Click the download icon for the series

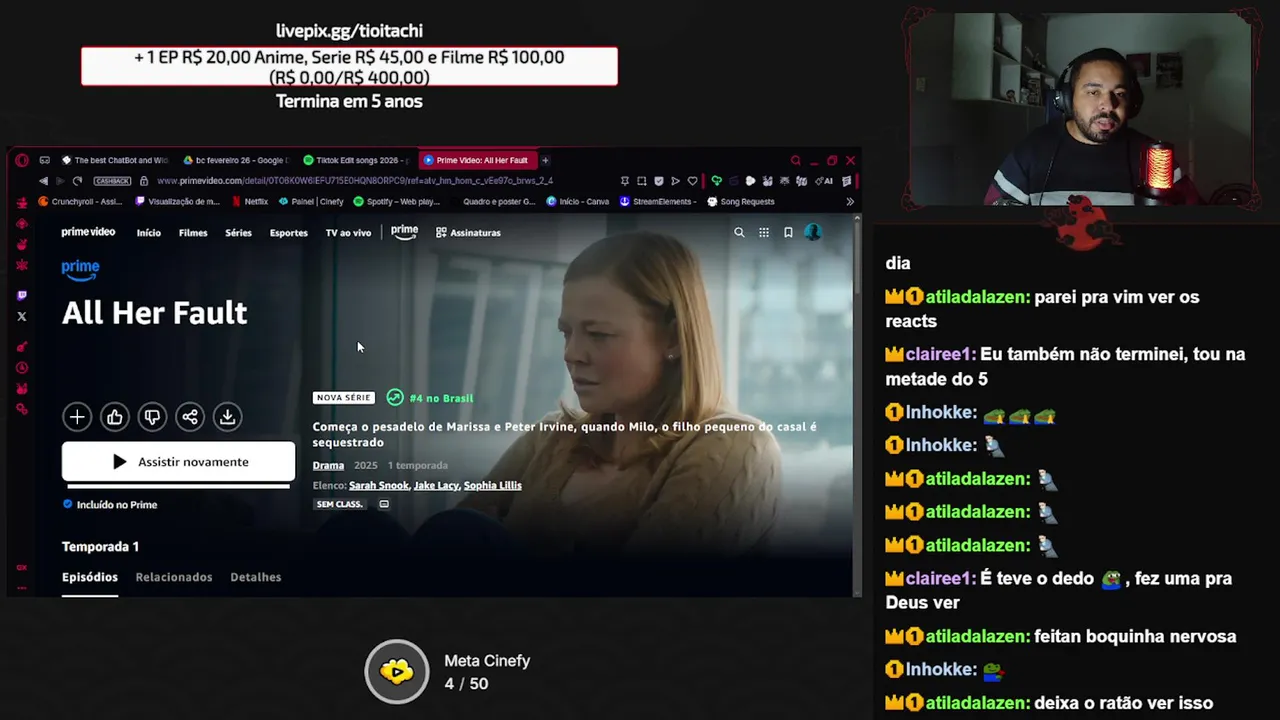[x=228, y=417]
